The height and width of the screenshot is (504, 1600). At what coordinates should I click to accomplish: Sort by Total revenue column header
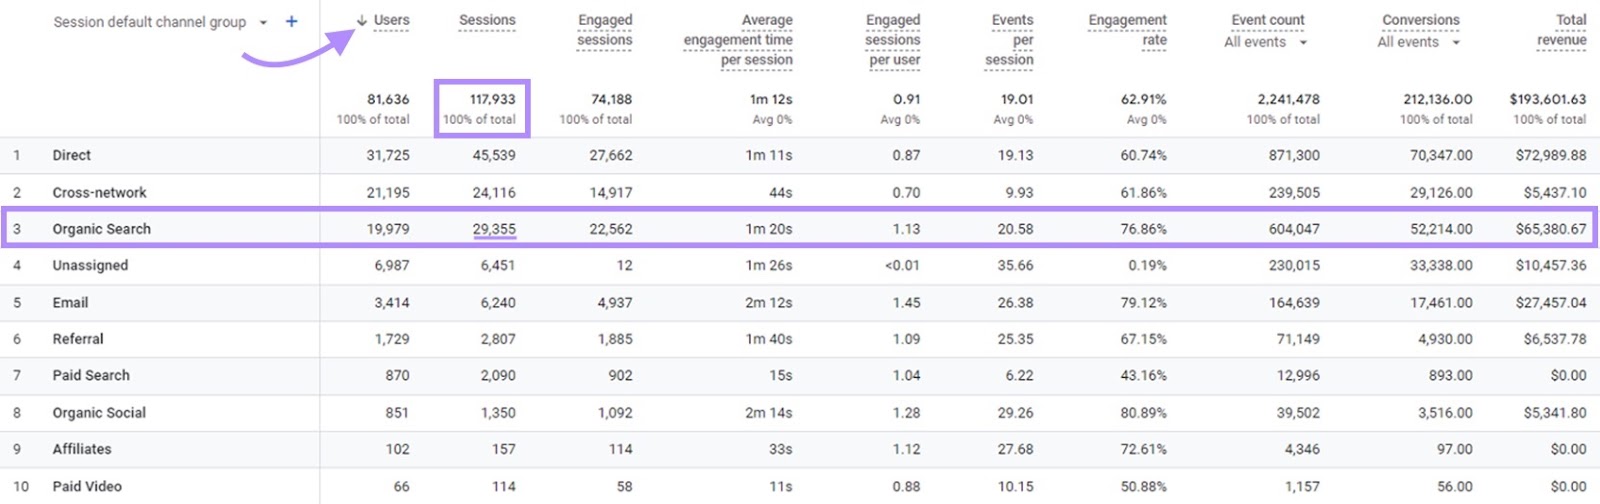(x=1562, y=30)
